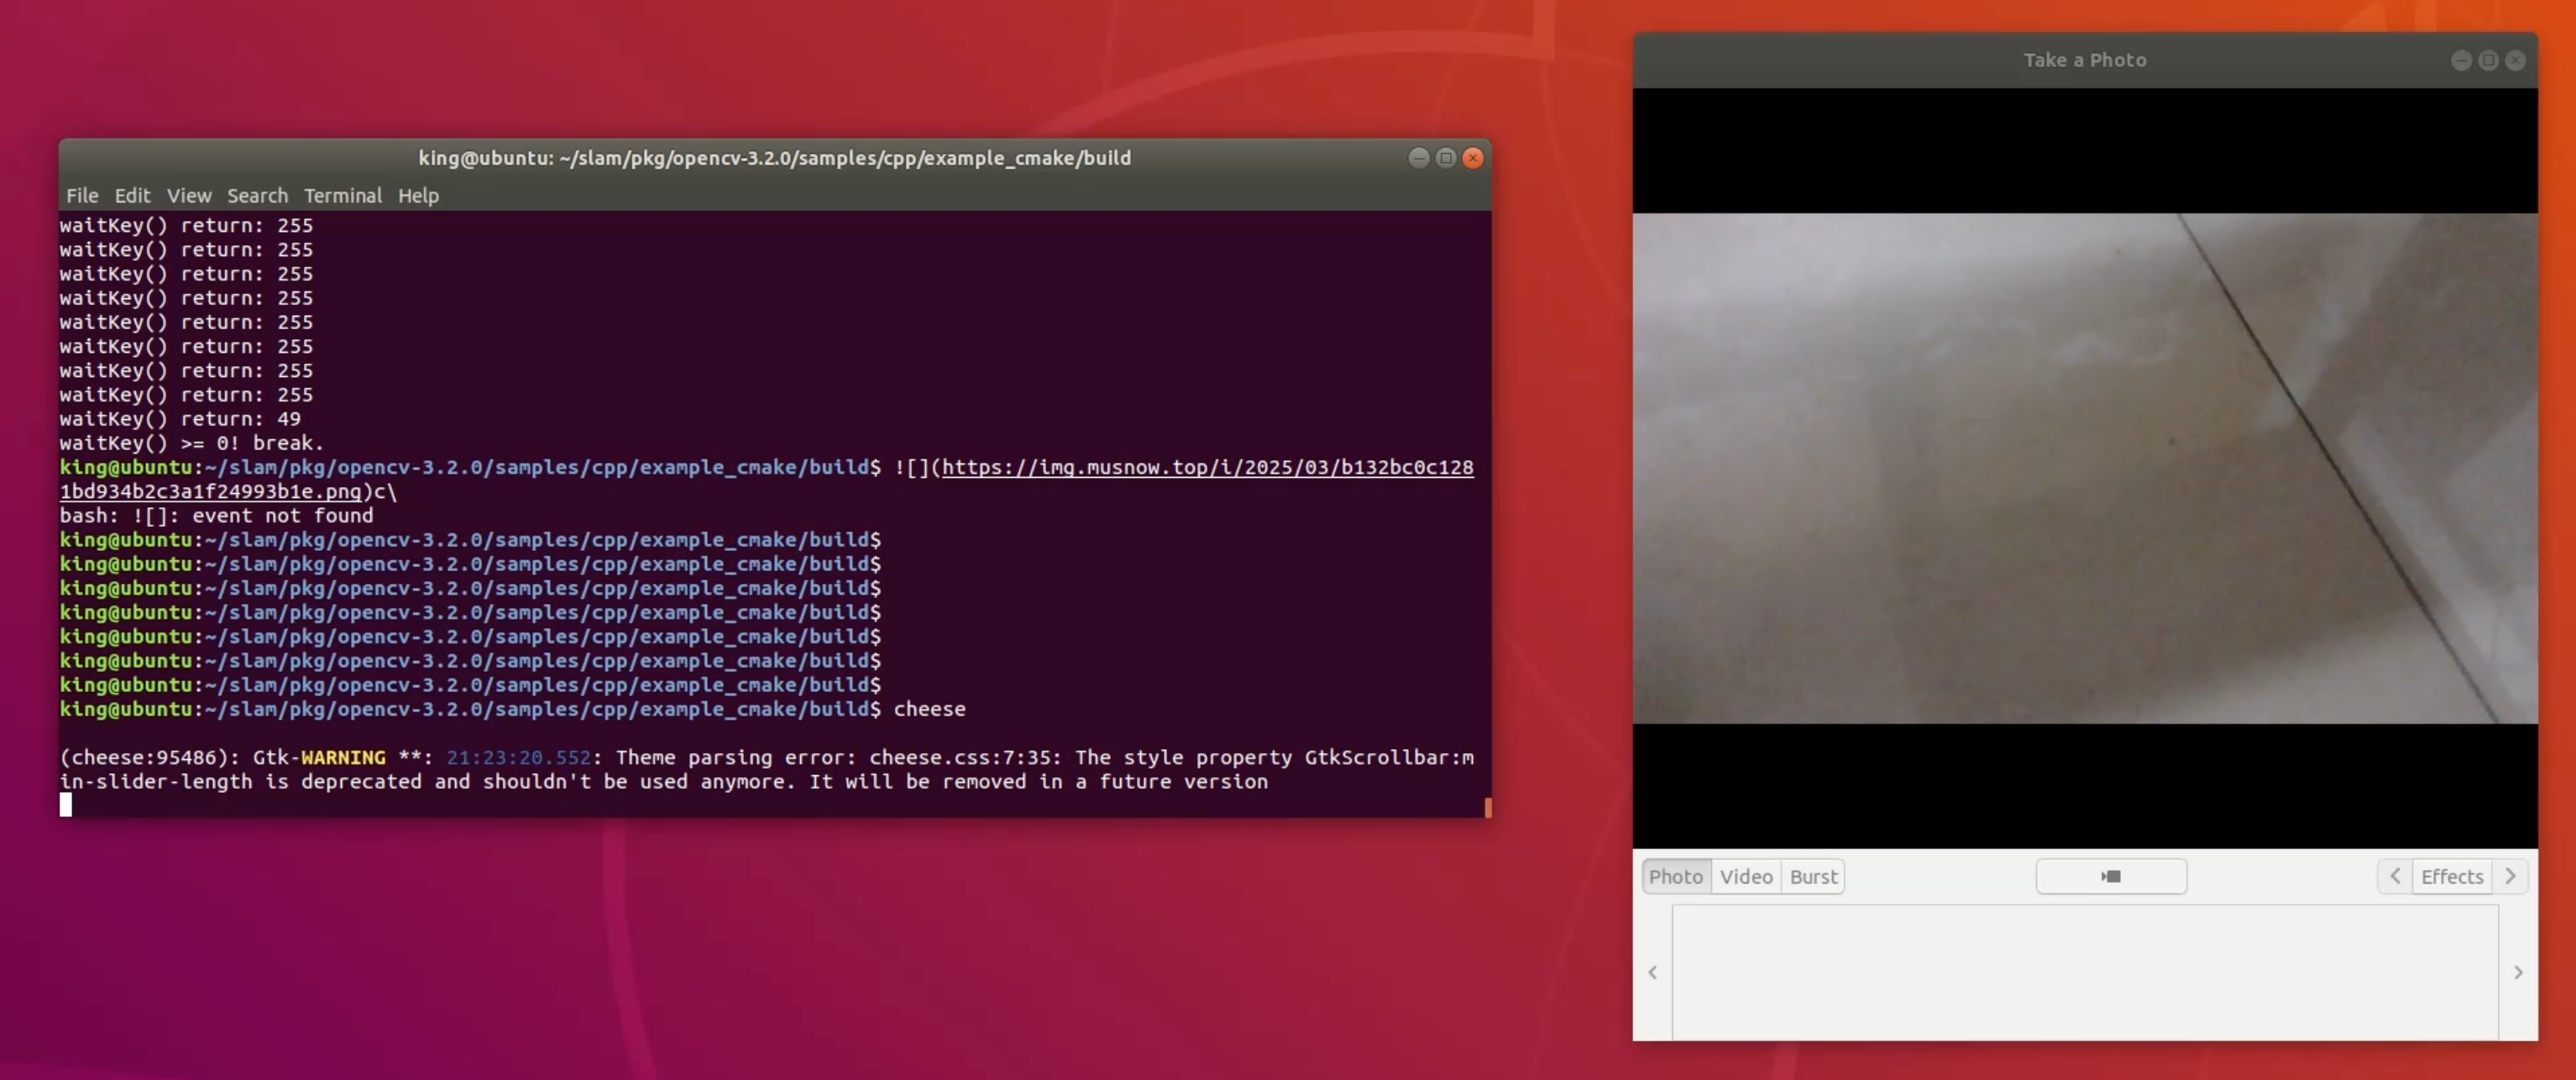The width and height of the screenshot is (2576, 1080).
Task: Open the terminal View menu
Action: [x=189, y=196]
